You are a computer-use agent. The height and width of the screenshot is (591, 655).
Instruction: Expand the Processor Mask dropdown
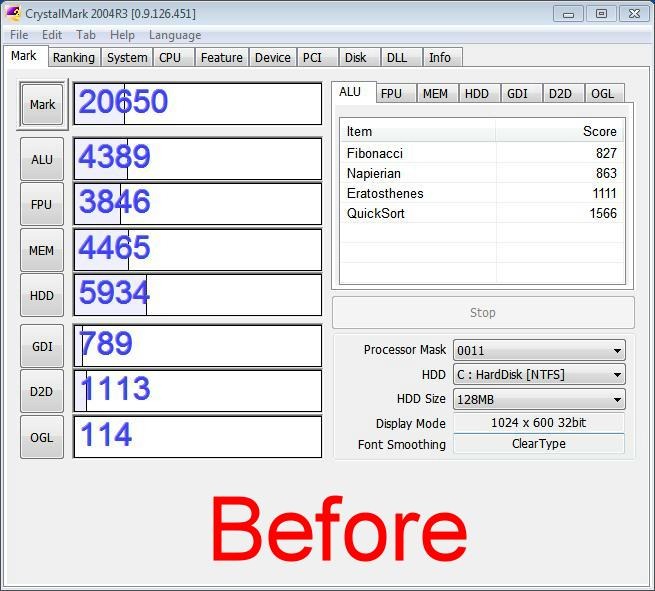[538, 350]
